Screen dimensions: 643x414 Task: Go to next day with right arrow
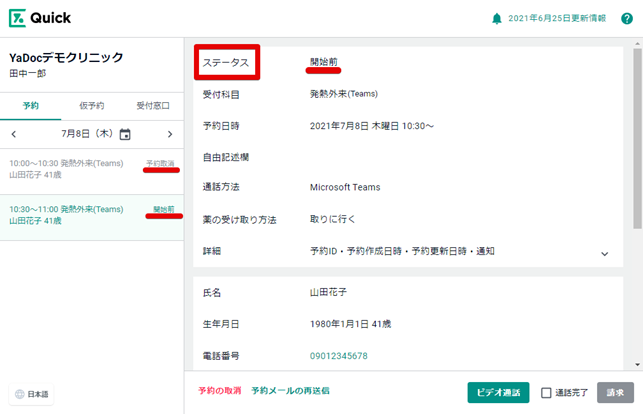coord(170,134)
